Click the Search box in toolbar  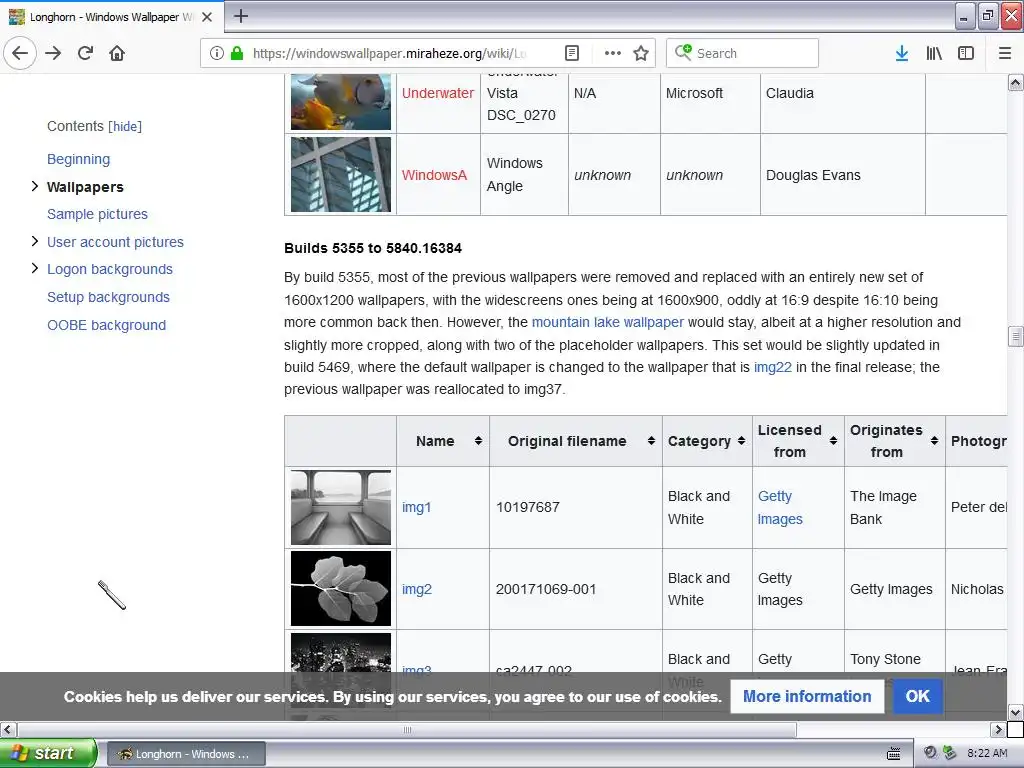click(x=743, y=53)
